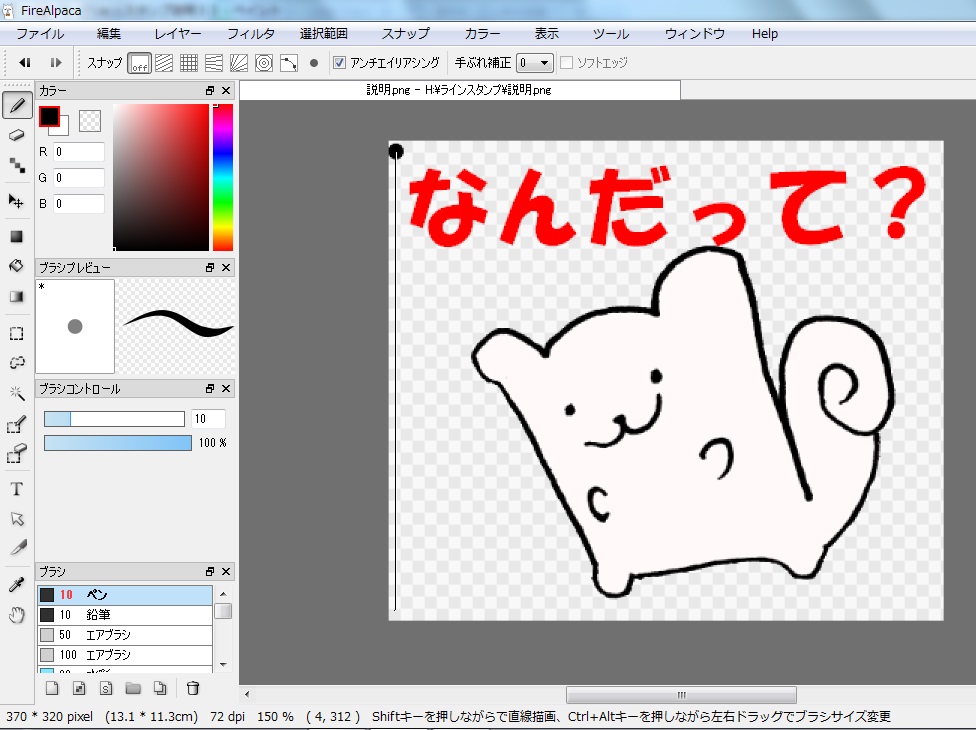Adjust the brush opacity slider

[118, 441]
